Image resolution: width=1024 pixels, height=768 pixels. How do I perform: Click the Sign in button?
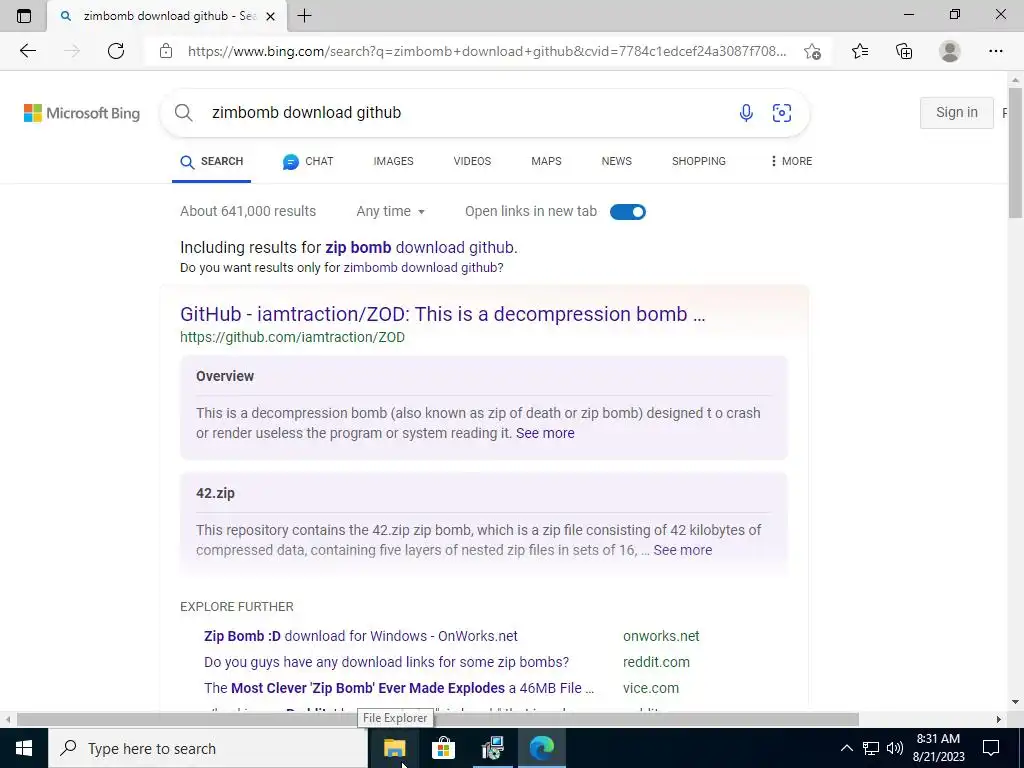point(957,112)
